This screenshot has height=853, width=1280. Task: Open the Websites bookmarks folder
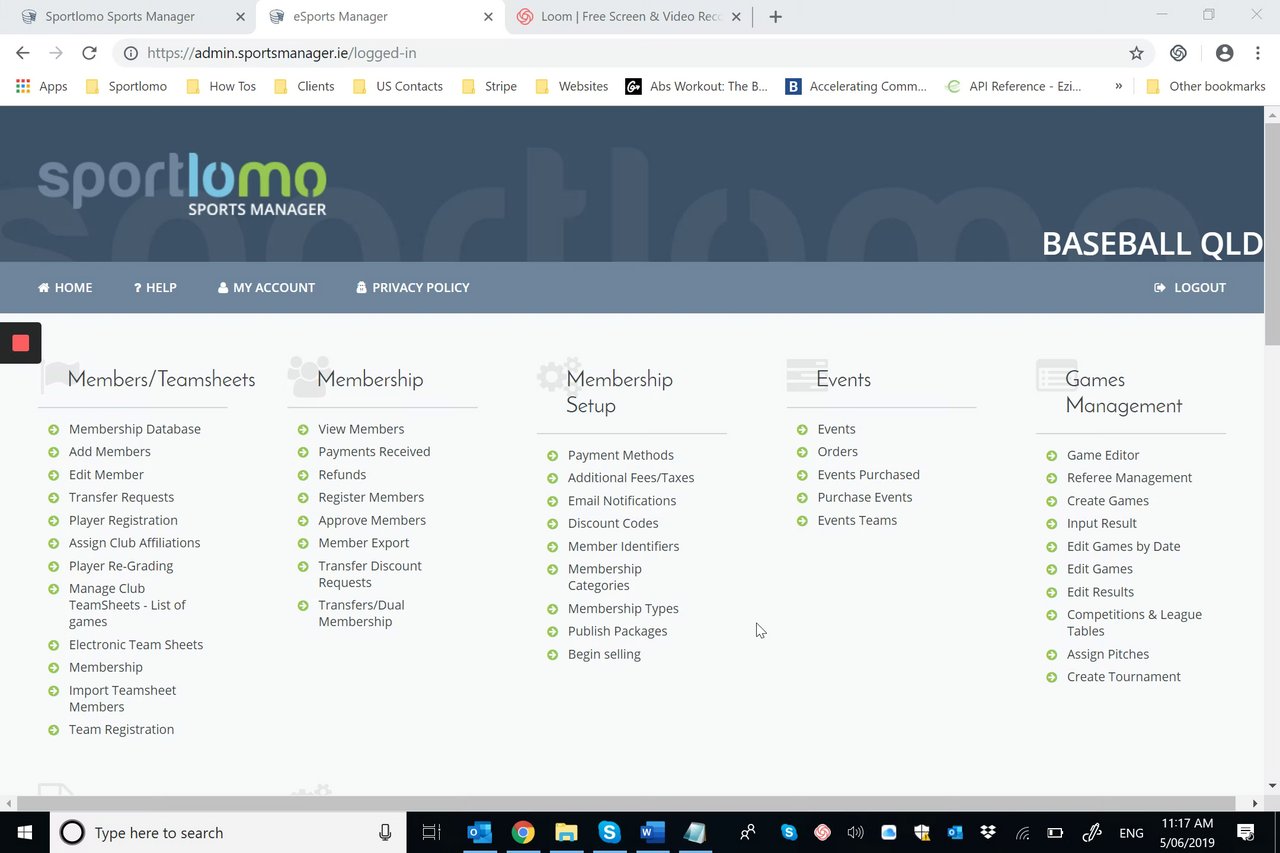pos(572,86)
